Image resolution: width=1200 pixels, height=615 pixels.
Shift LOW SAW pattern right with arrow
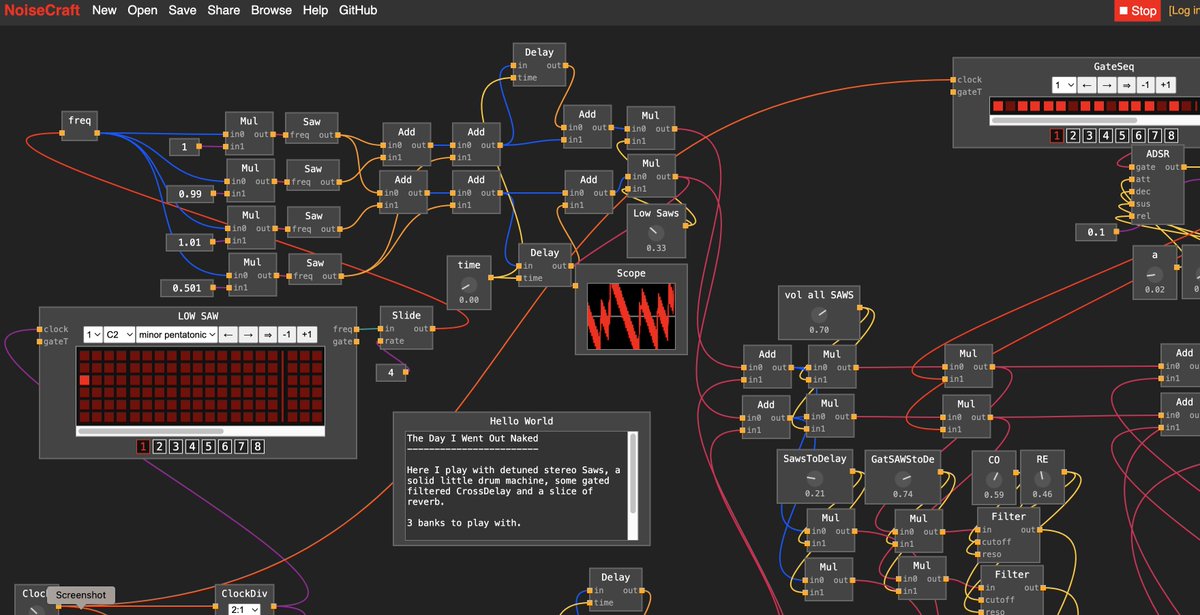[249, 334]
